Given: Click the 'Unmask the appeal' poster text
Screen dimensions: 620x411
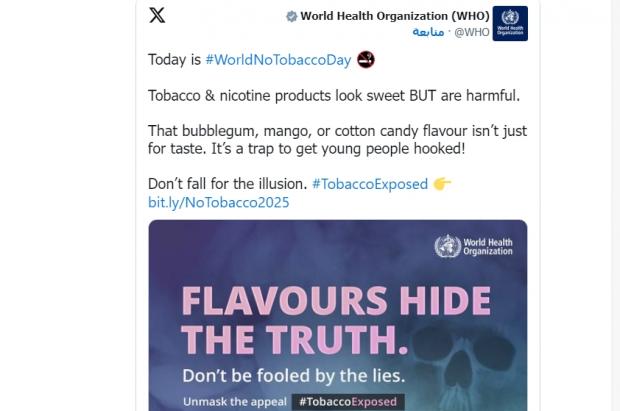Looking at the screenshot, I should [235, 402].
